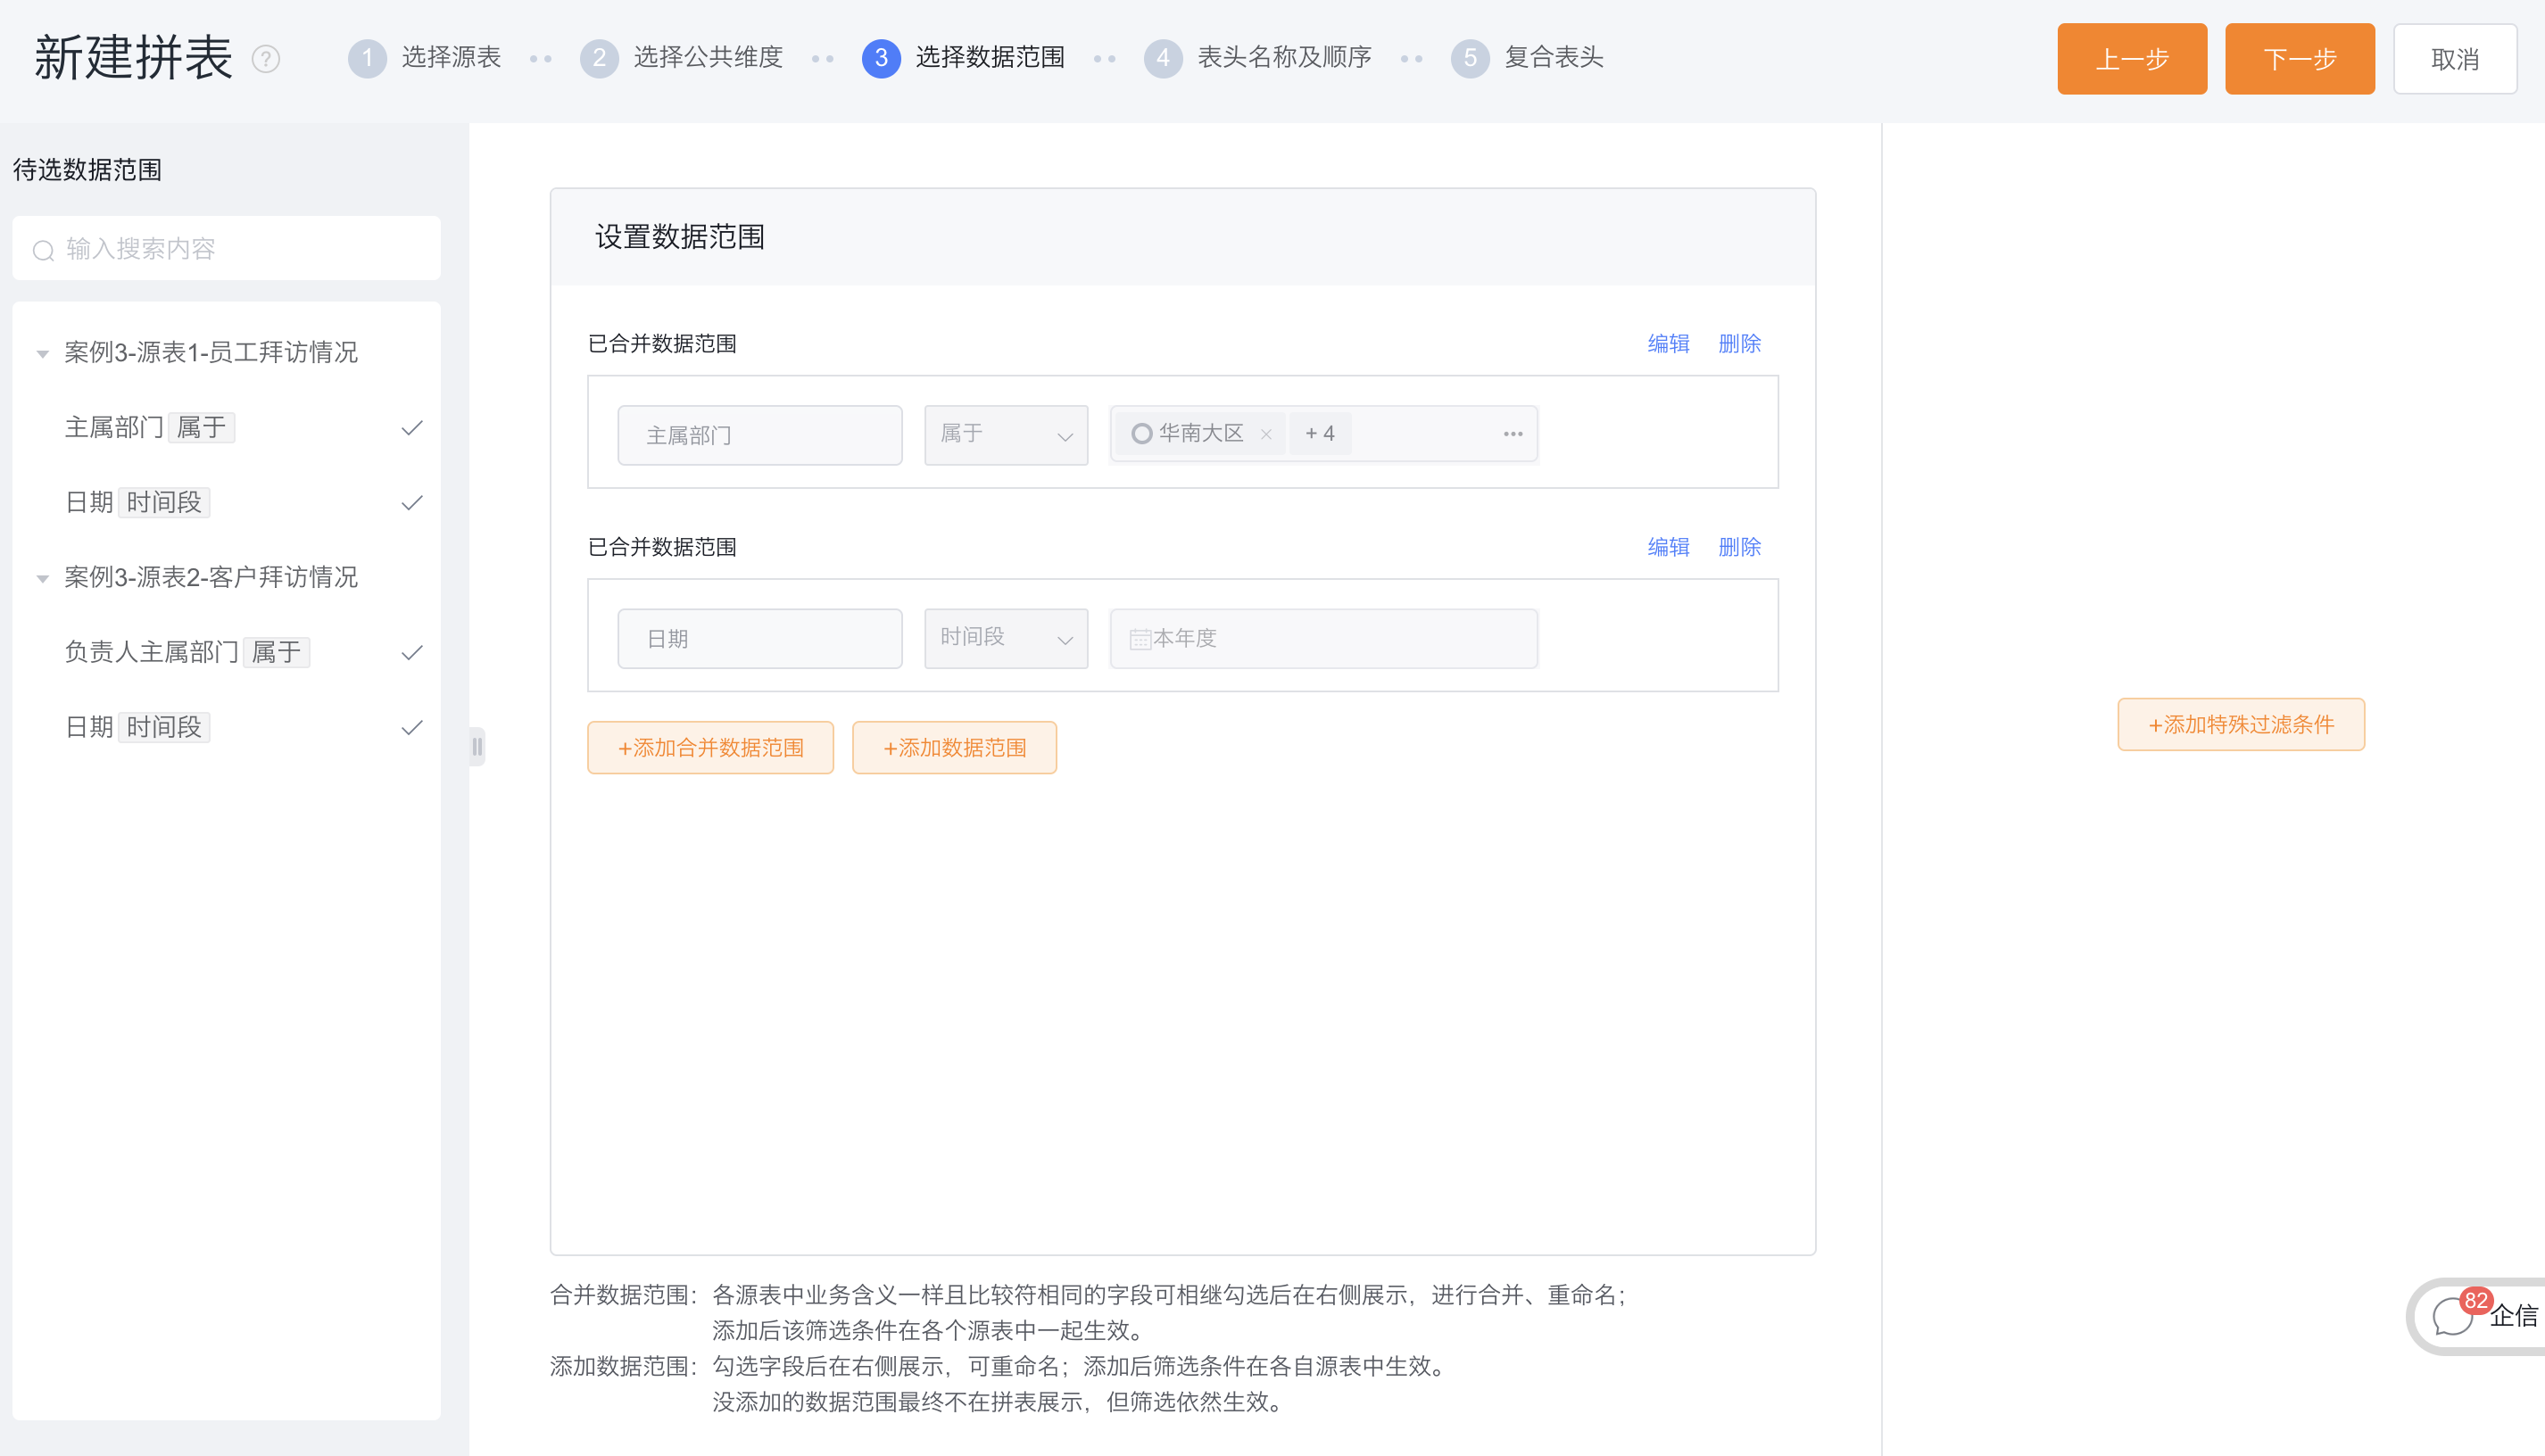Click 删除 for the 日期 range

click(1739, 547)
